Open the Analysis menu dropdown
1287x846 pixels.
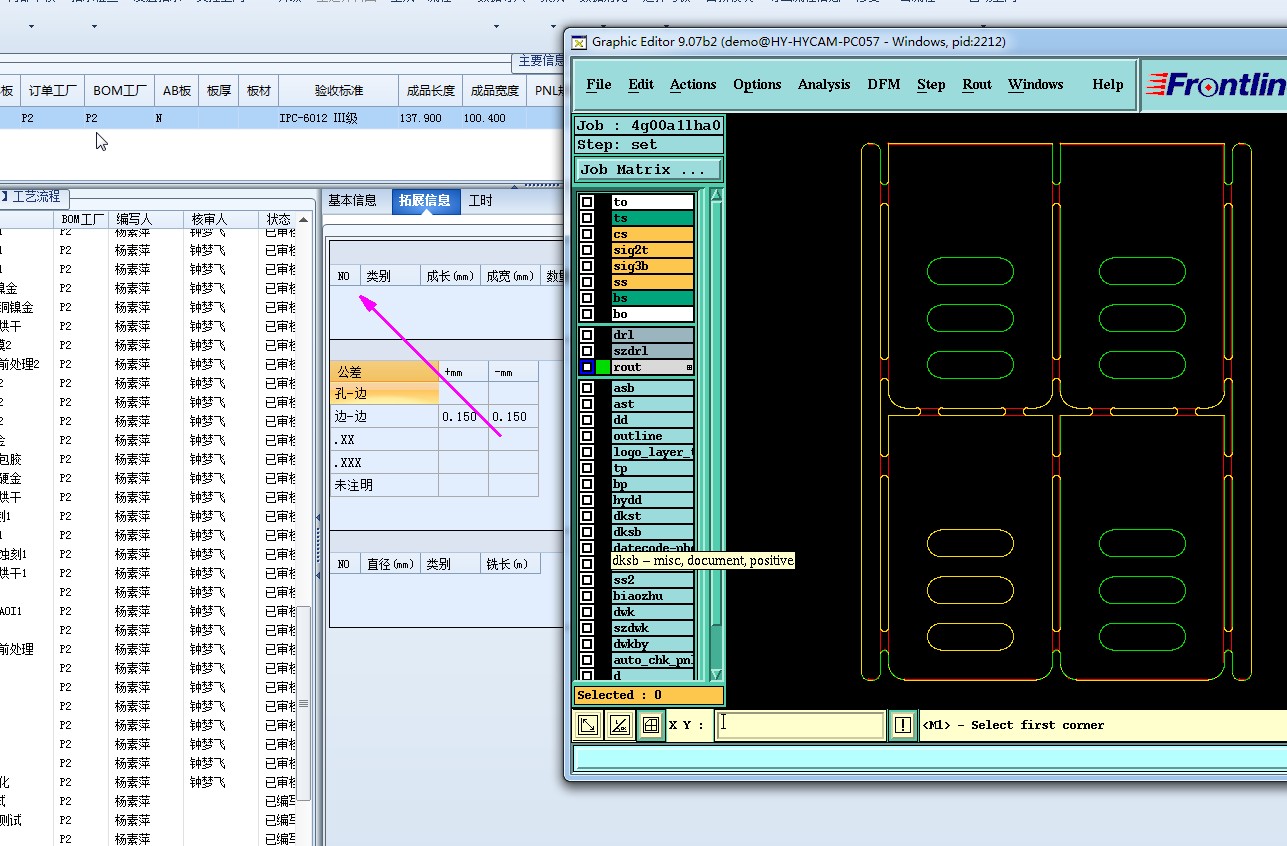824,85
